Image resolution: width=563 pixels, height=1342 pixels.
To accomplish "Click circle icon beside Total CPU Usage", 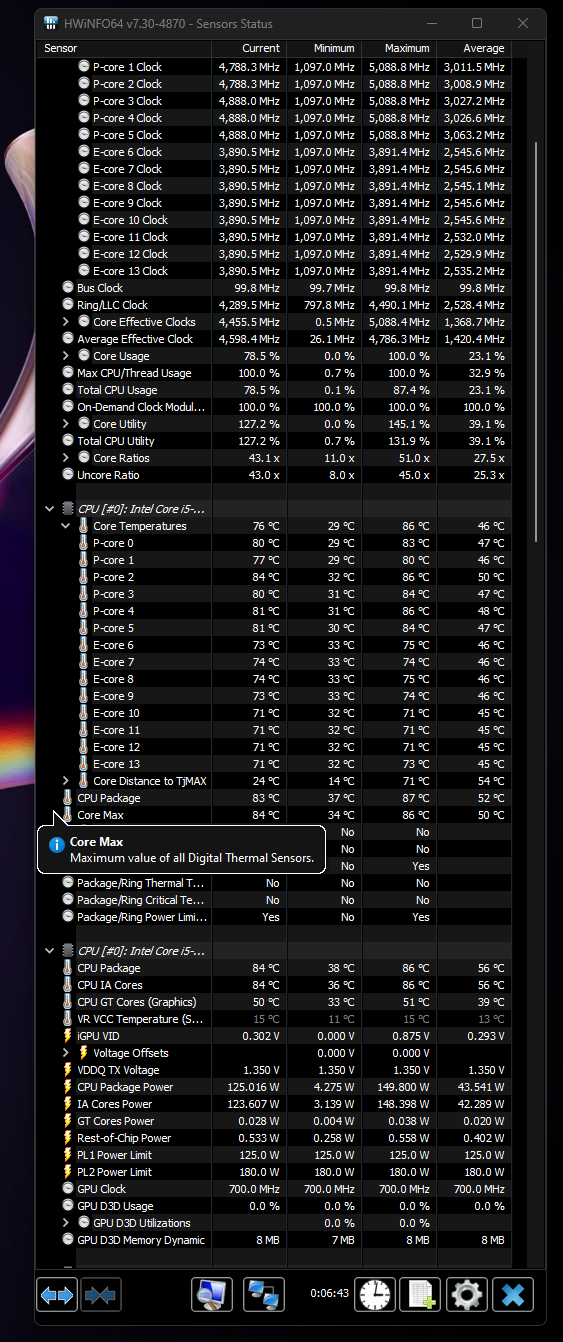I will click(68, 390).
